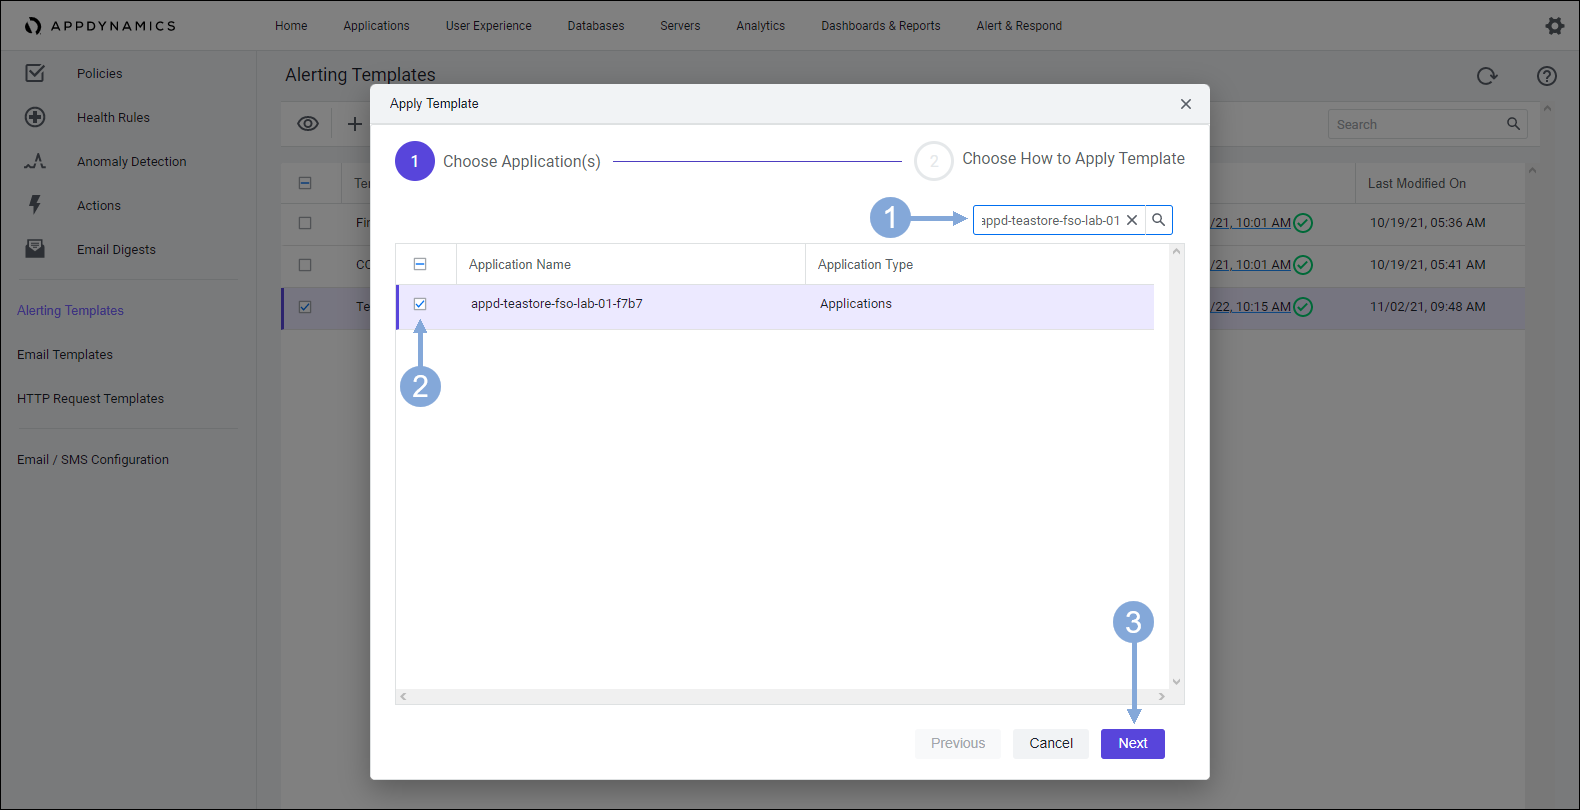Viewport: 1580px width, 810px height.
Task: Uncheck the third selected template row checkbox
Action: (305, 307)
